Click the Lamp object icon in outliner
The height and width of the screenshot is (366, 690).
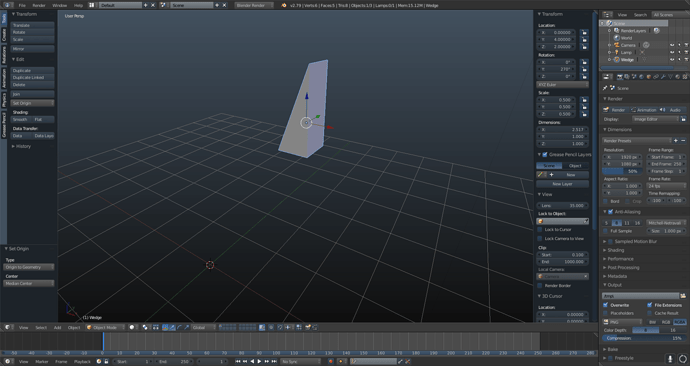[617, 52]
